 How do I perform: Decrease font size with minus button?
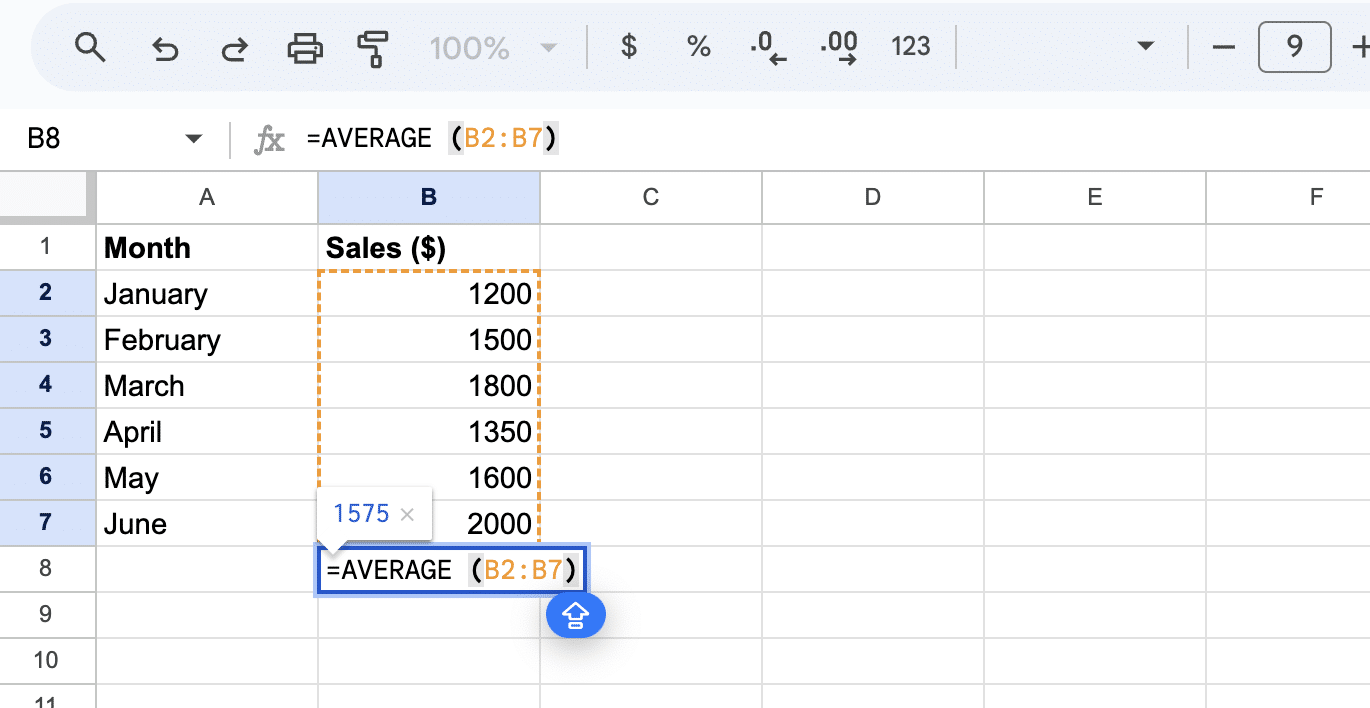(1223, 47)
